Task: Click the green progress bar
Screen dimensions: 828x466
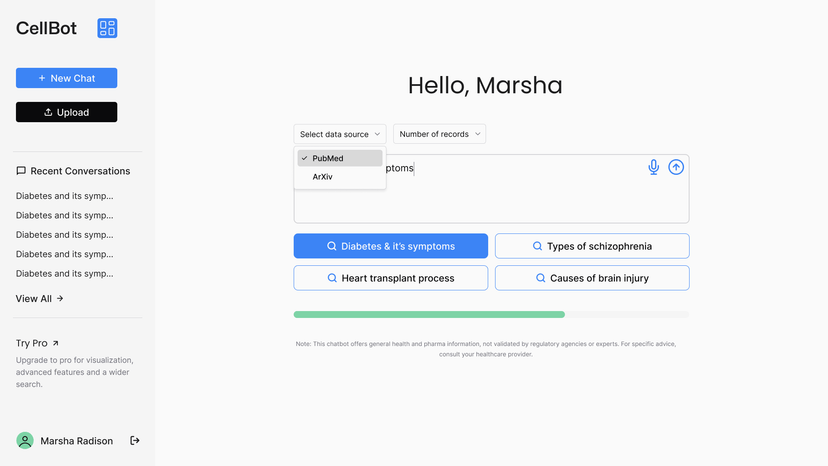Action: 429,314
